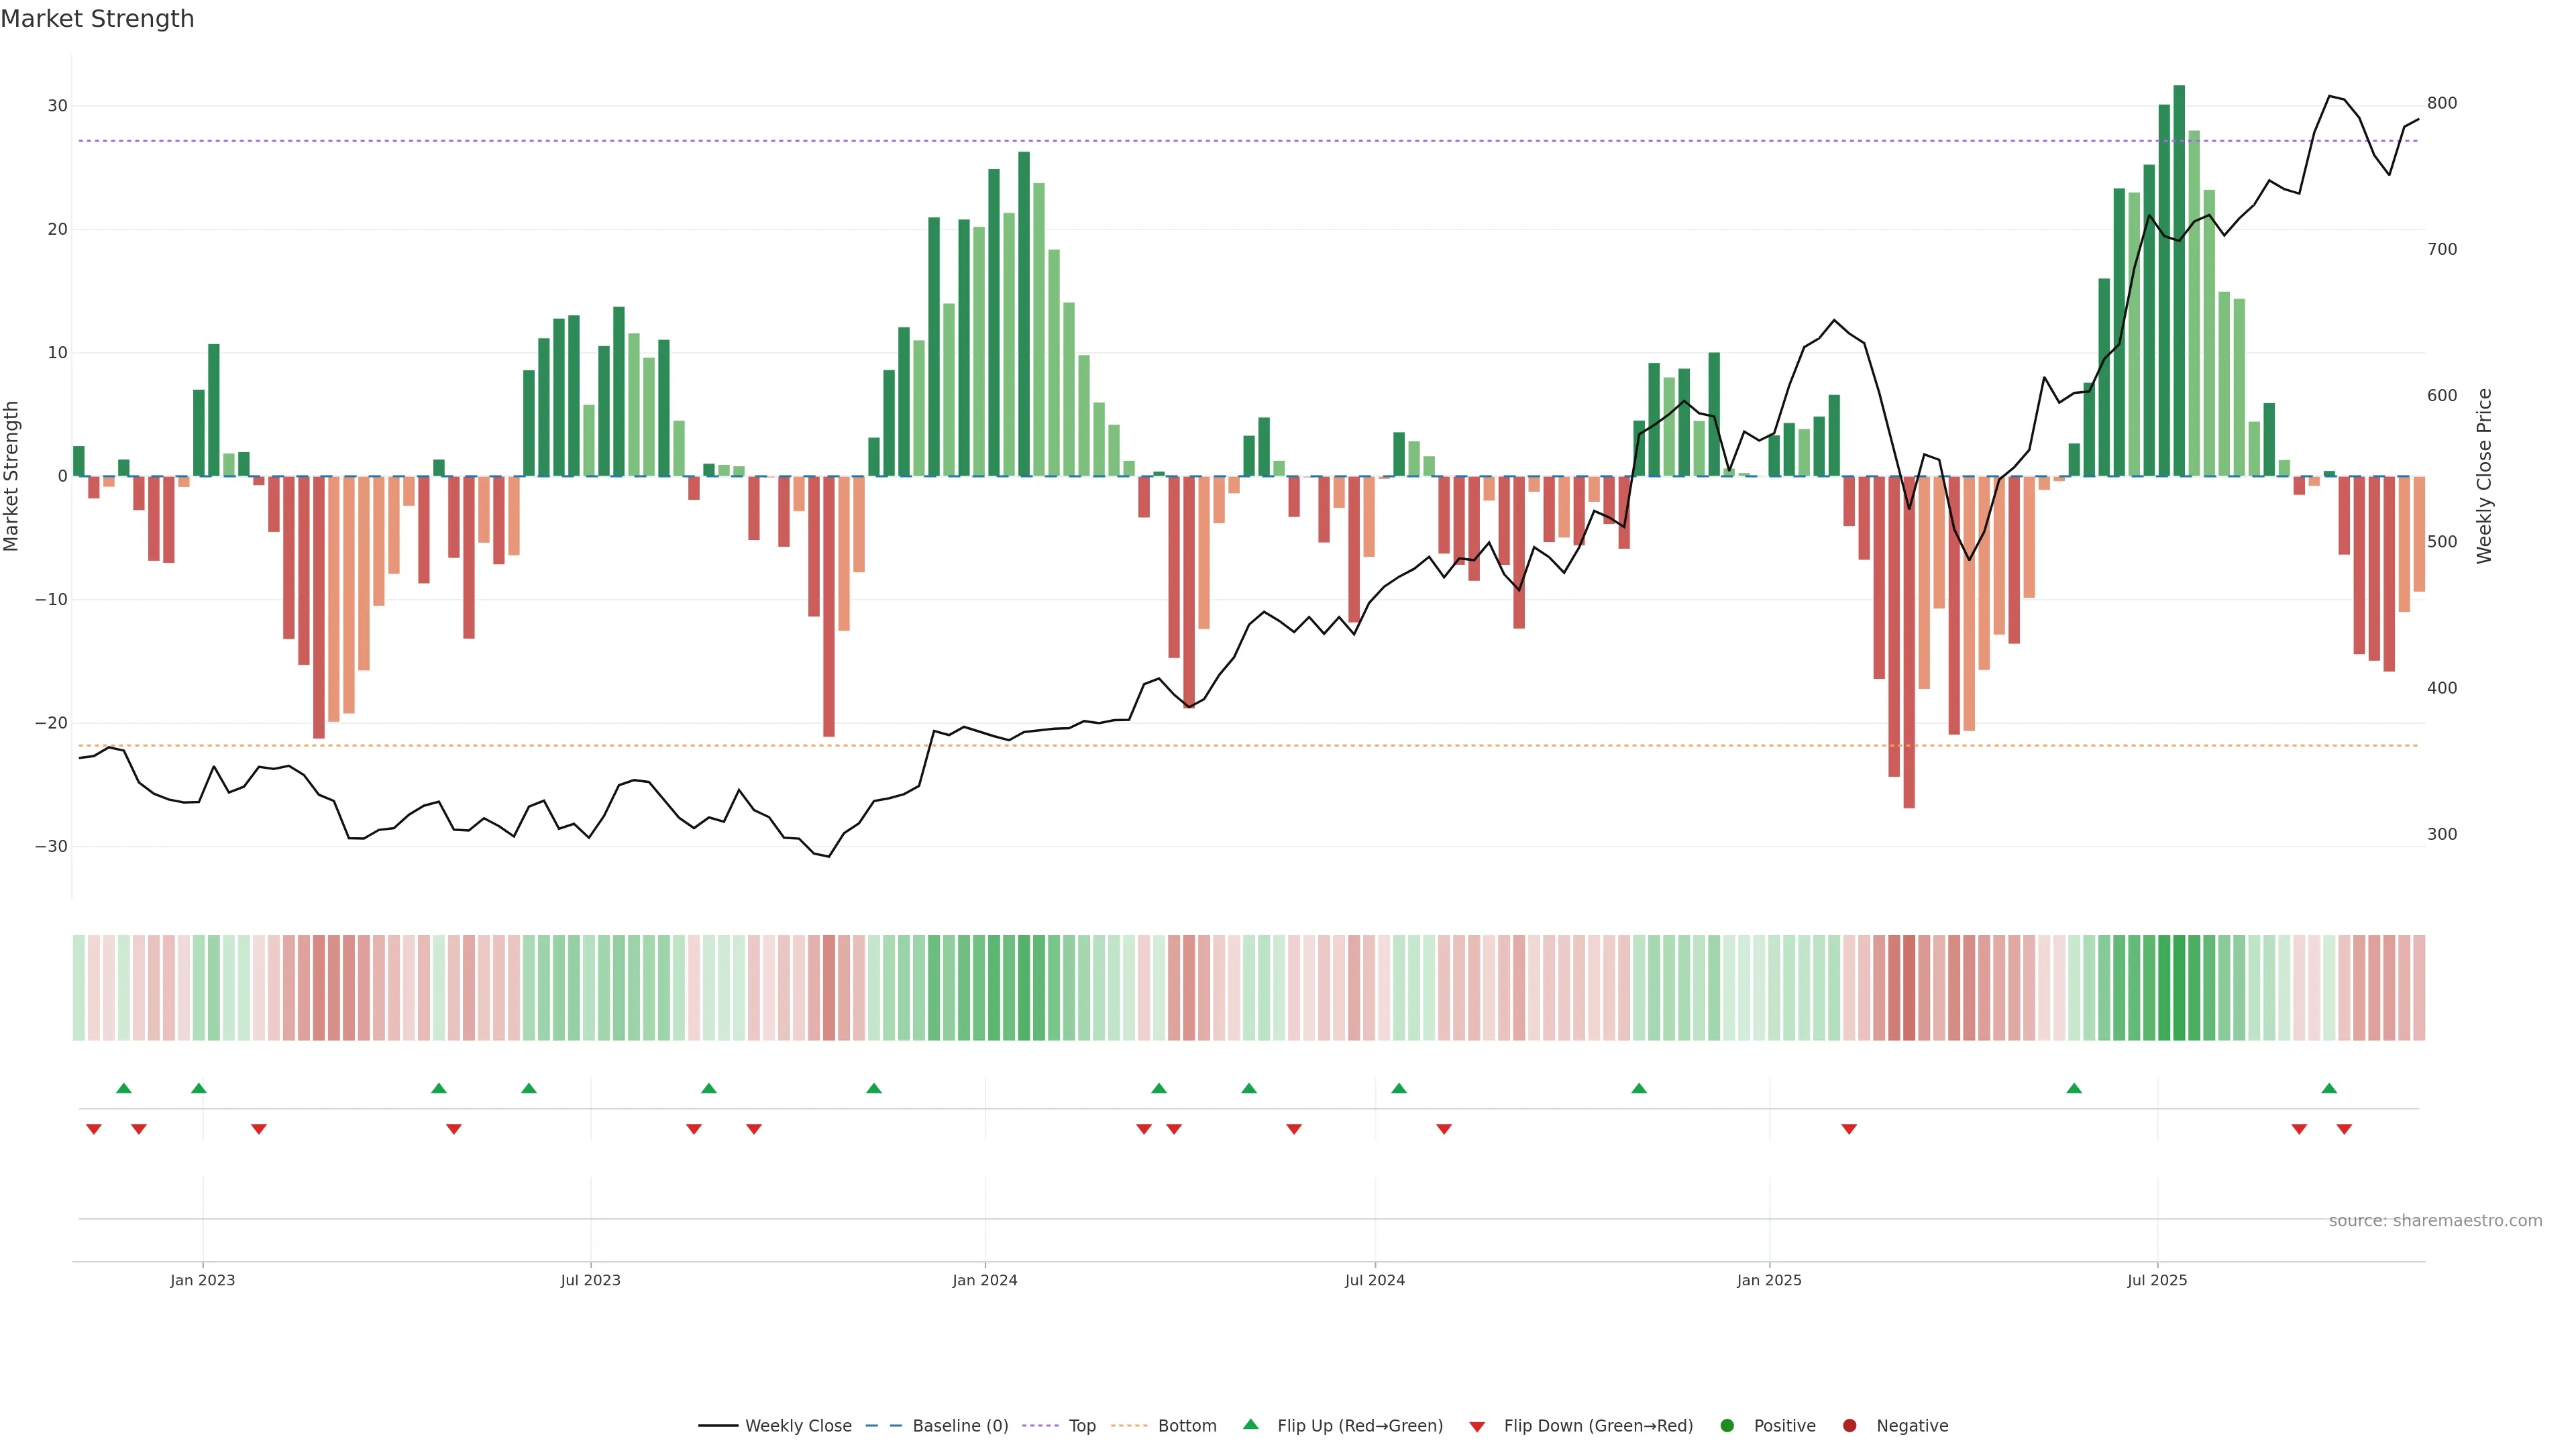Click the red Flip Down triangle legend icon
Image resolution: width=2576 pixels, height=1449 pixels.
(x=1477, y=1427)
